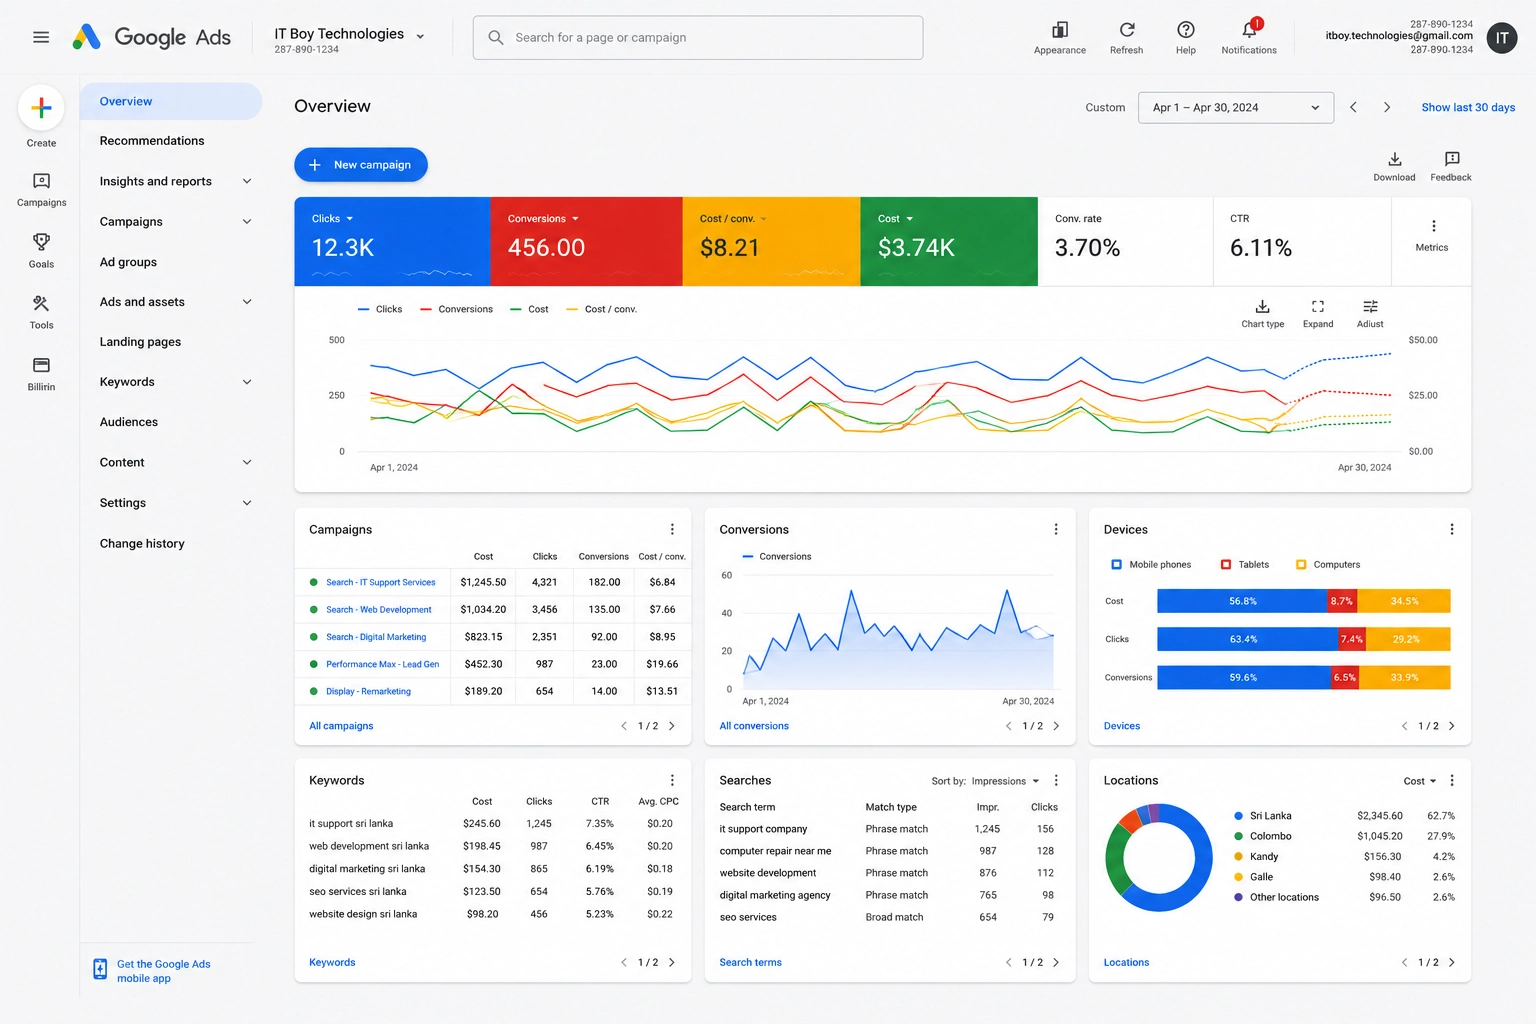This screenshot has width=1536, height=1024.
Task: Open Search - IT Support Services campaign
Action: click(x=380, y=582)
